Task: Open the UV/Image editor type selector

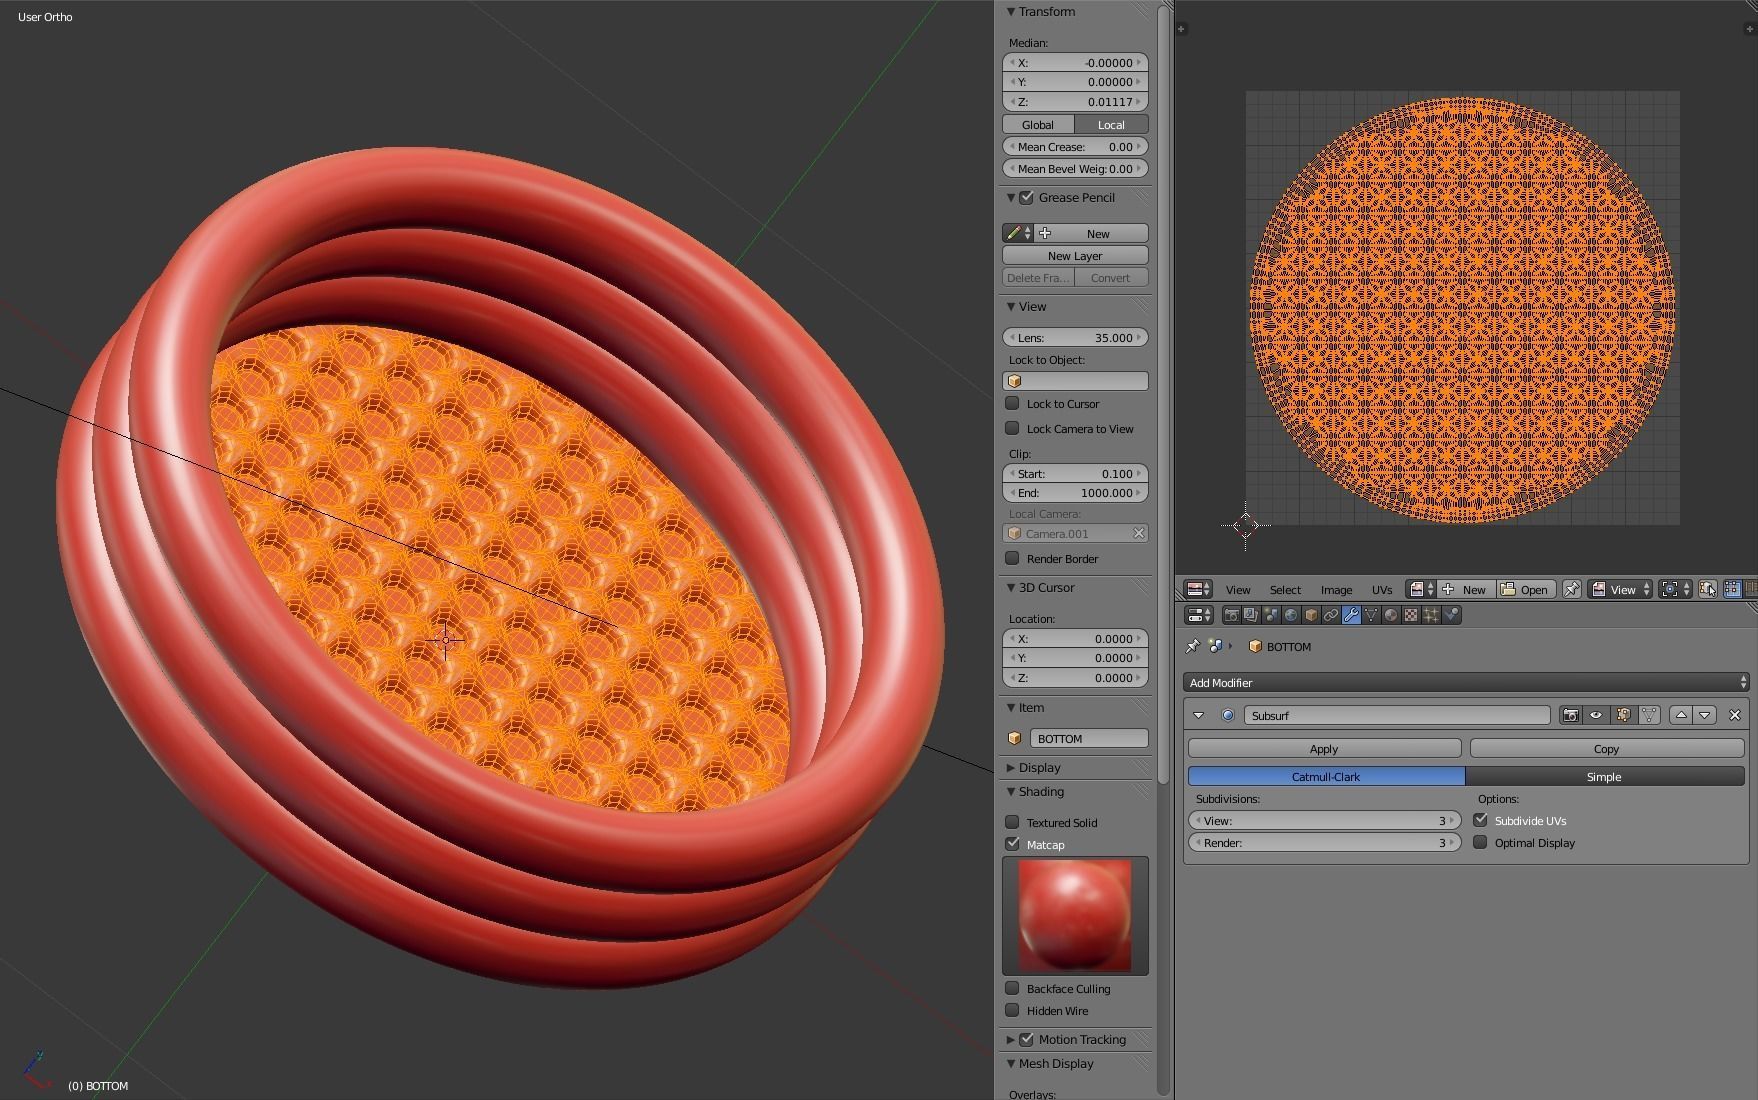Action: (x=1198, y=589)
